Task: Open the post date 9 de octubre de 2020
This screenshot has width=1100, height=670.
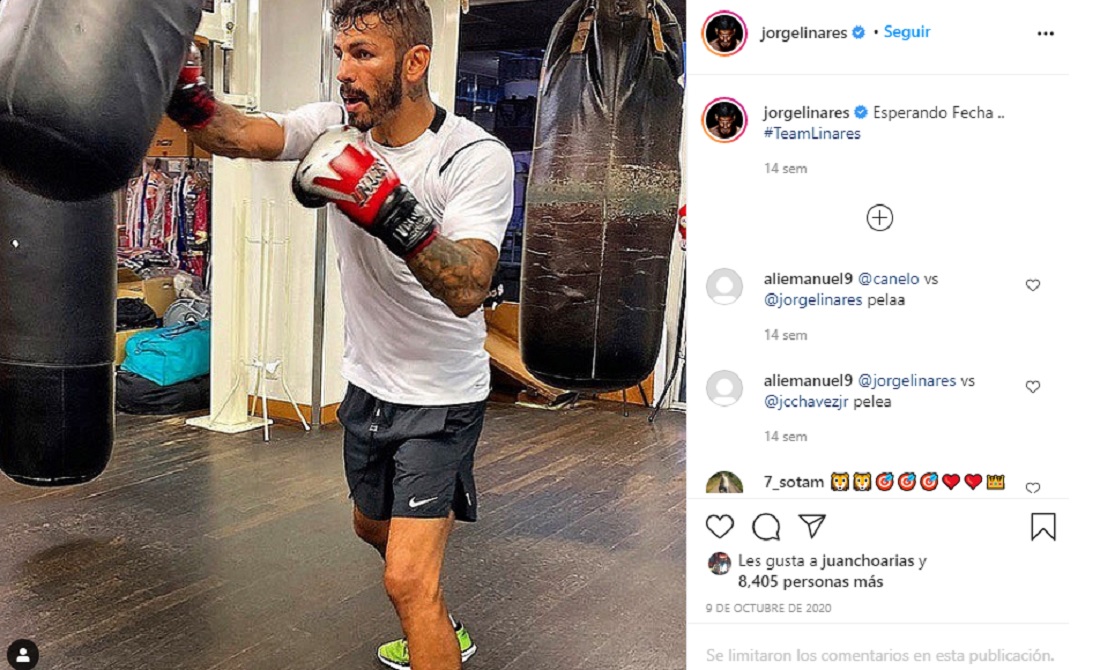Action: pos(768,608)
